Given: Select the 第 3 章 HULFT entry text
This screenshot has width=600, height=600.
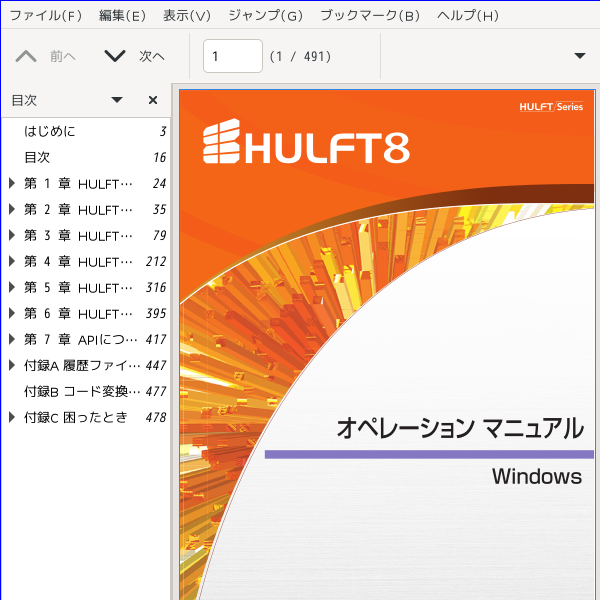Looking at the screenshot, I should click(78, 236).
